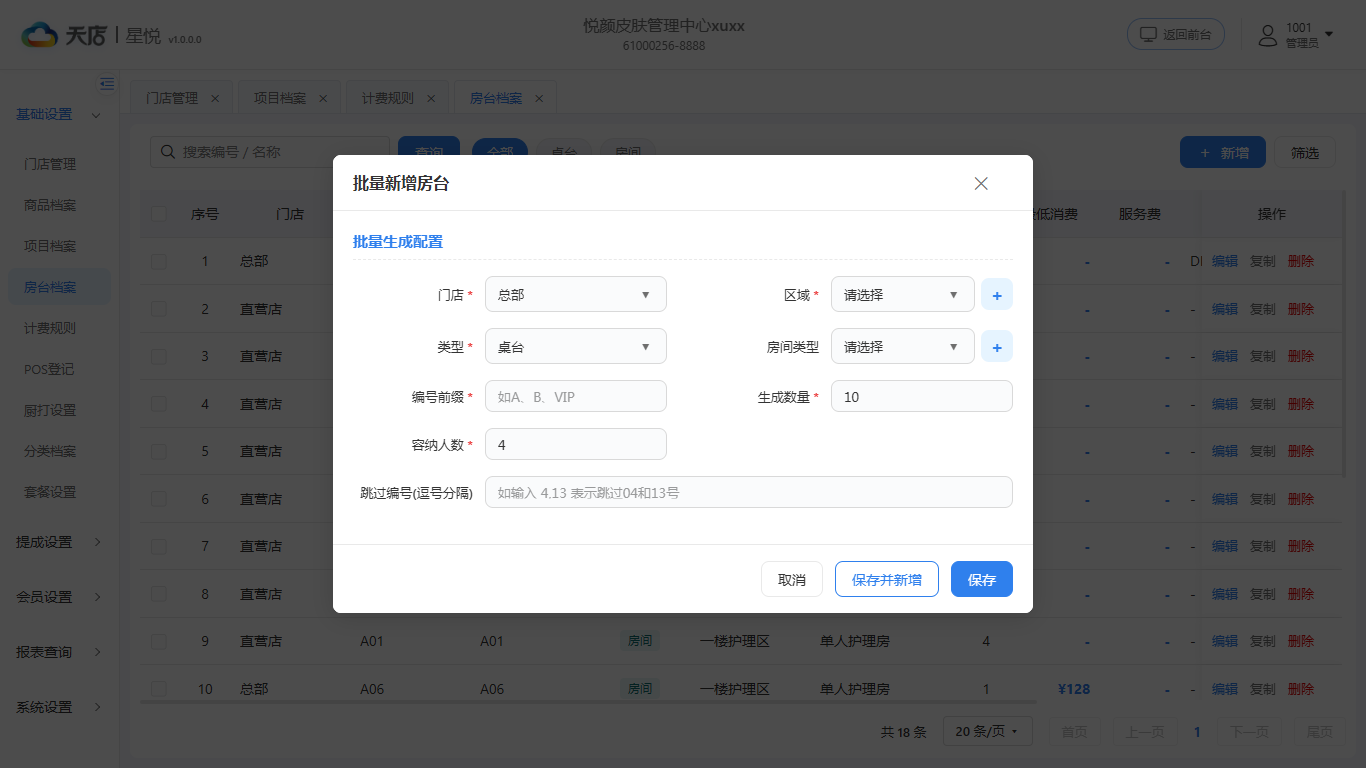Close the 房台档案 tab
Viewport: 1366px width, 768px height.
coord(539,98)
